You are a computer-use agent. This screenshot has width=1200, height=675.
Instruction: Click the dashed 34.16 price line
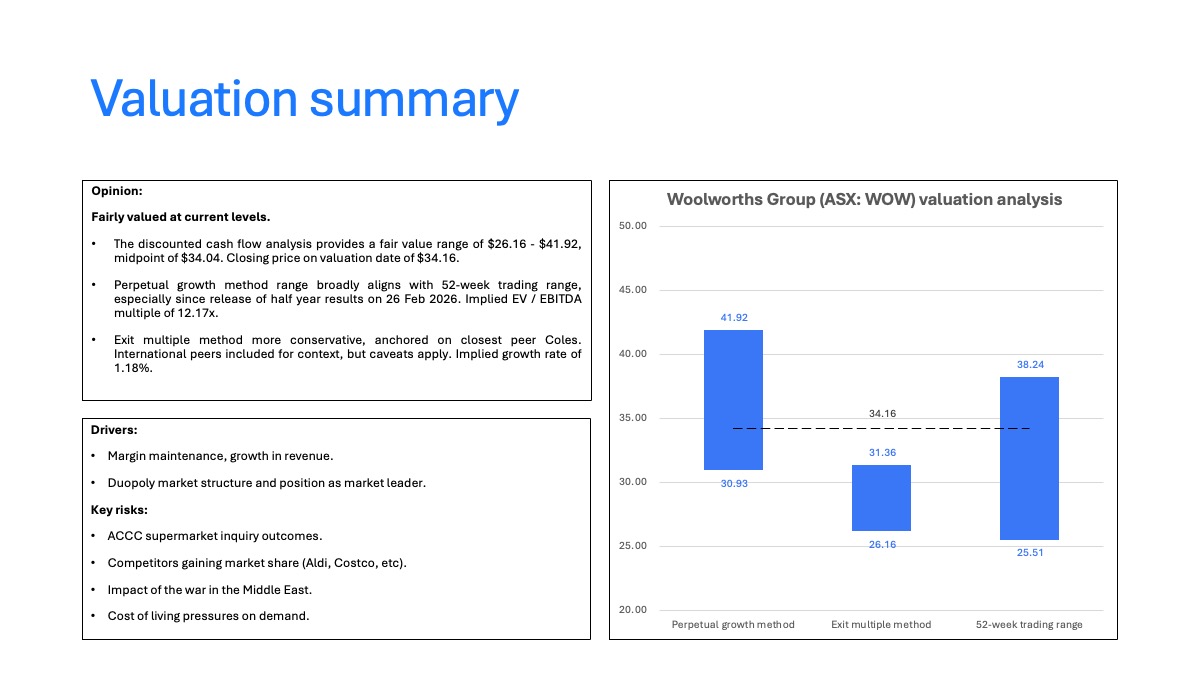coord(881,428)
